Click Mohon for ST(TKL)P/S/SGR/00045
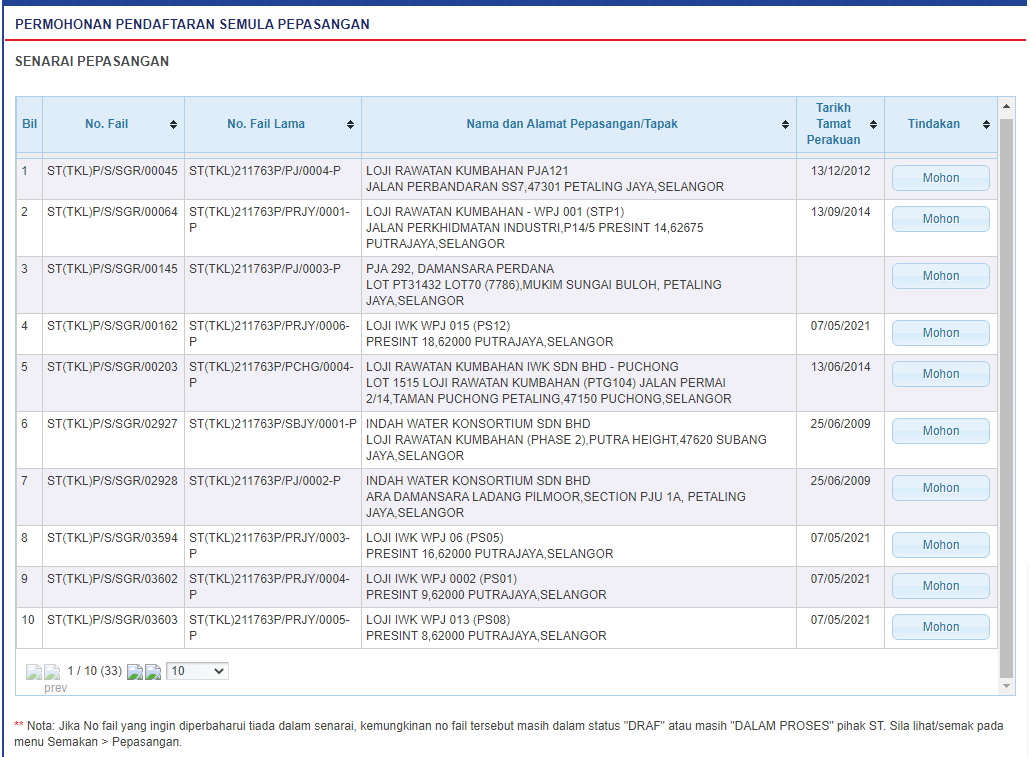 (x=941, y=178)
